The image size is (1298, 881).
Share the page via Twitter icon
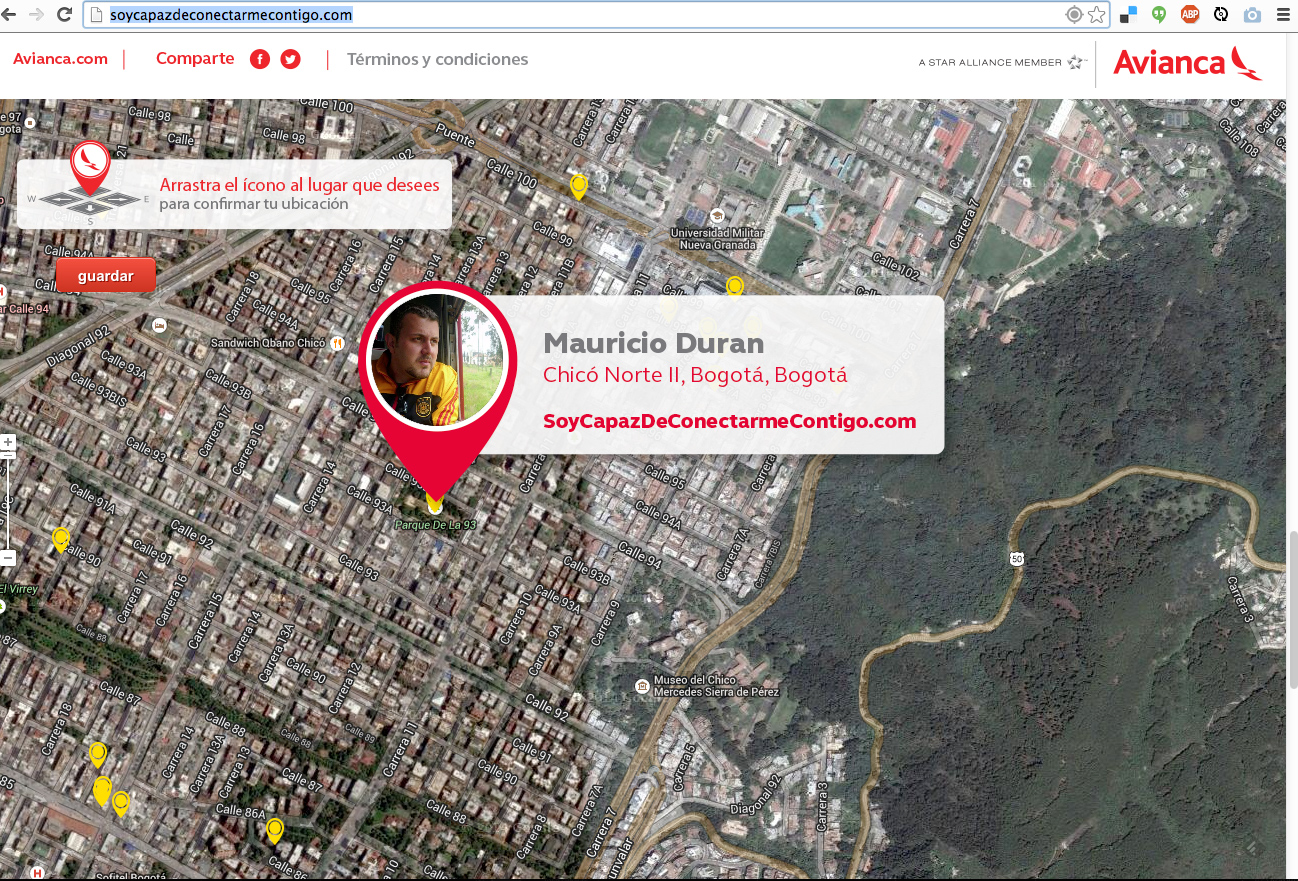tap(290, 59)
